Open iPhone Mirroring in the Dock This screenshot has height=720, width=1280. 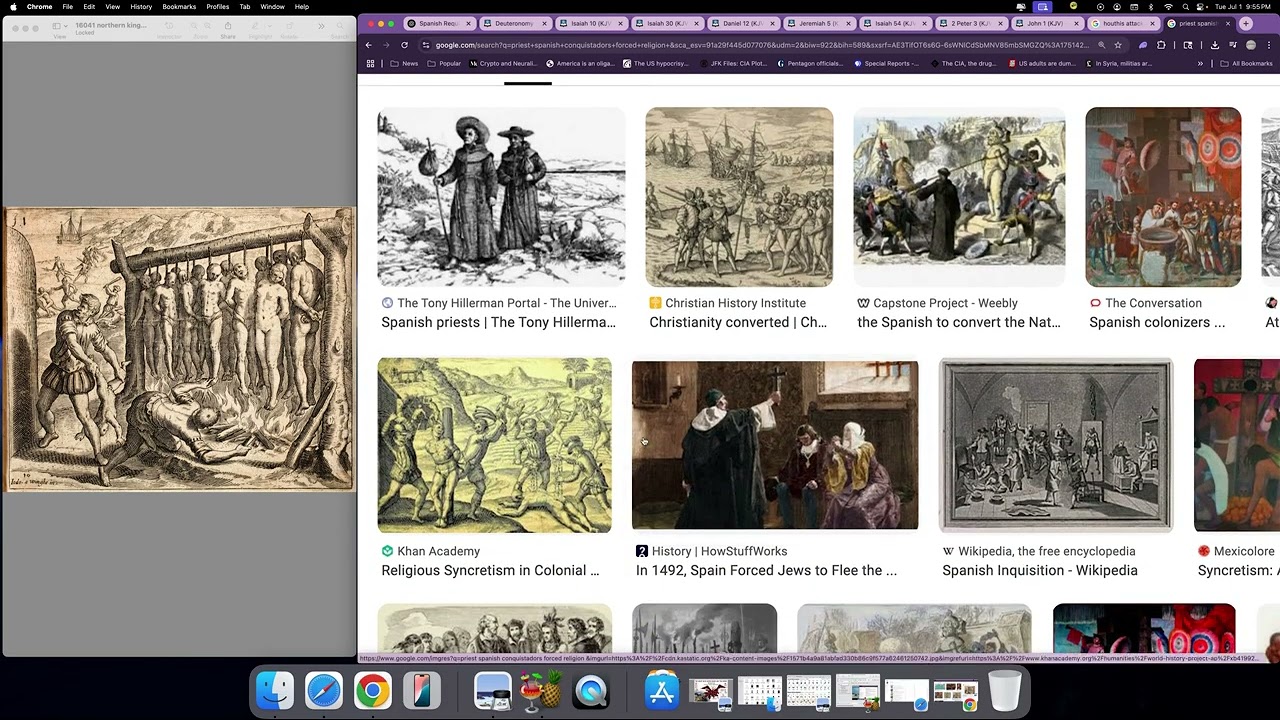[x=421, y=691]
